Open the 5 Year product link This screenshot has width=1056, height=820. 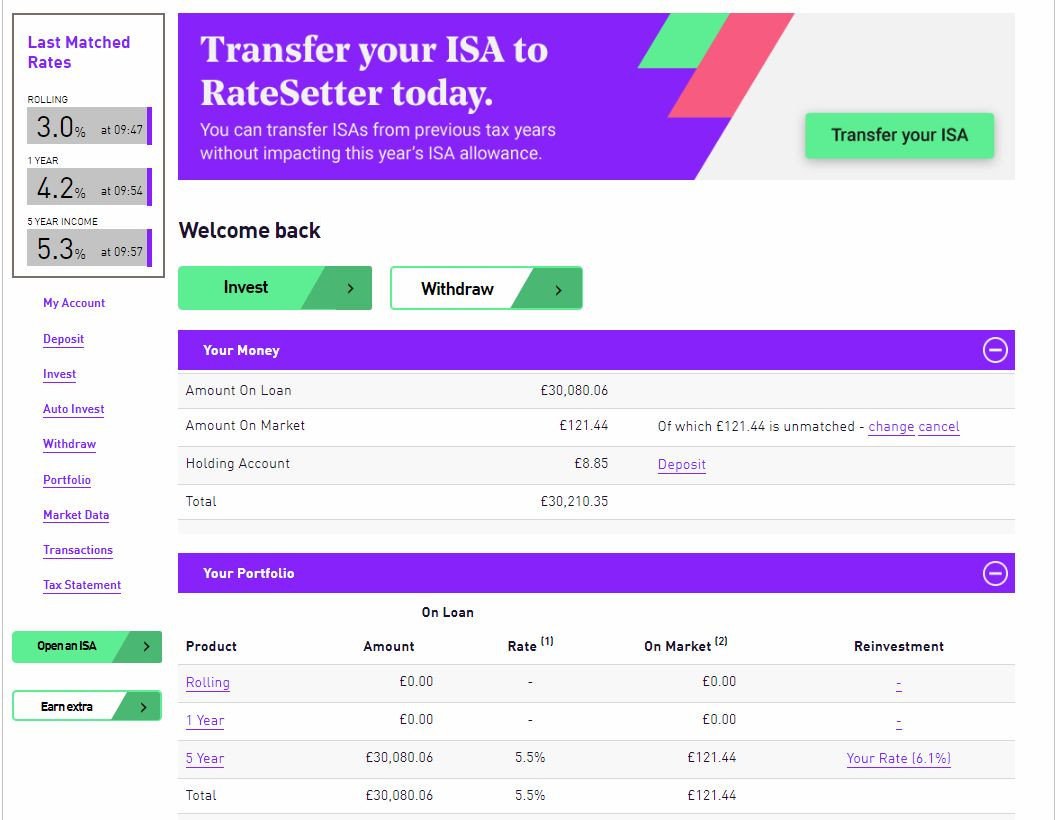(205, 759)
